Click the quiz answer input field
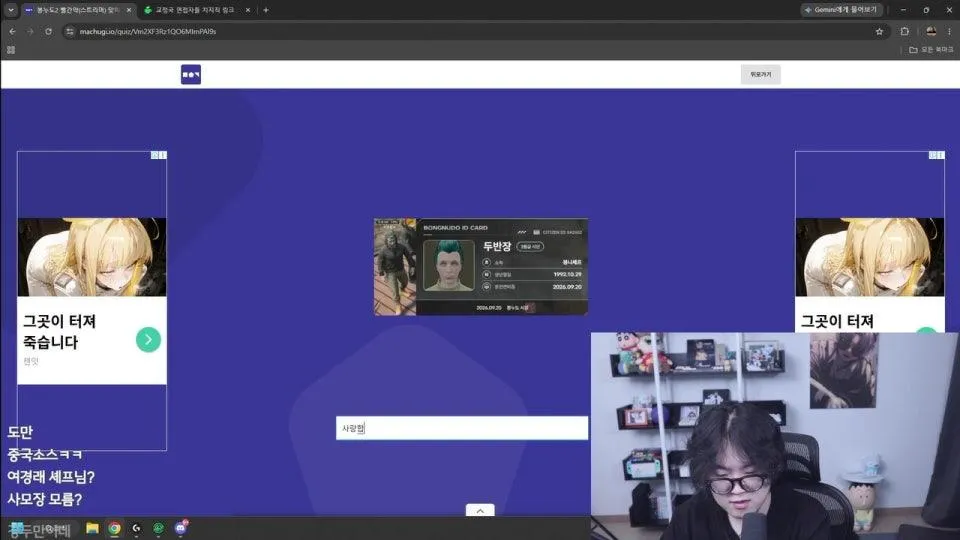This screenshot has height=540, width=960. tap(462, 428)
